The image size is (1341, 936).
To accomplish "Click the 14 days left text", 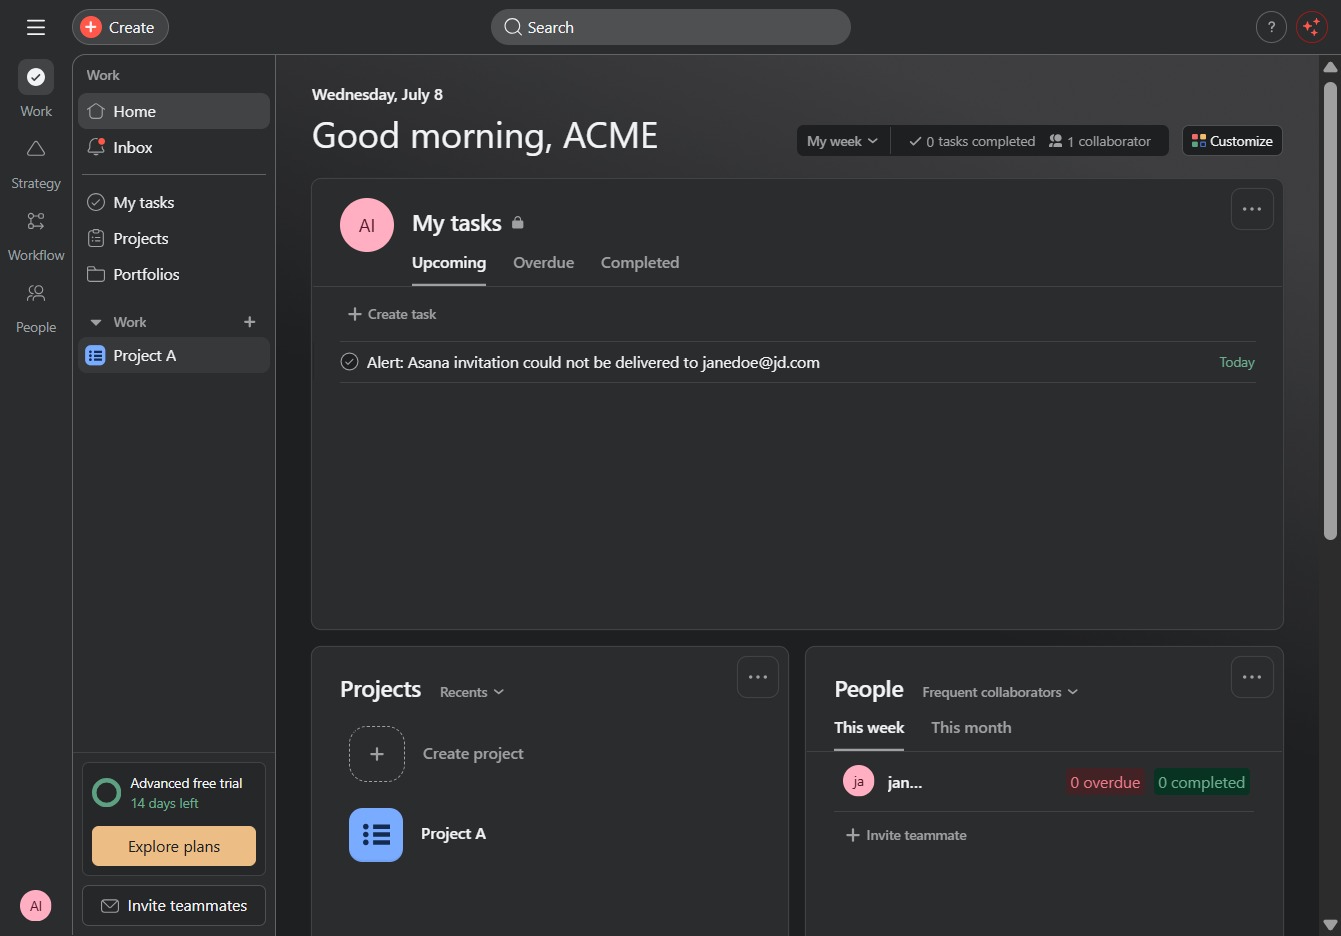I will [x=164, y=803].
